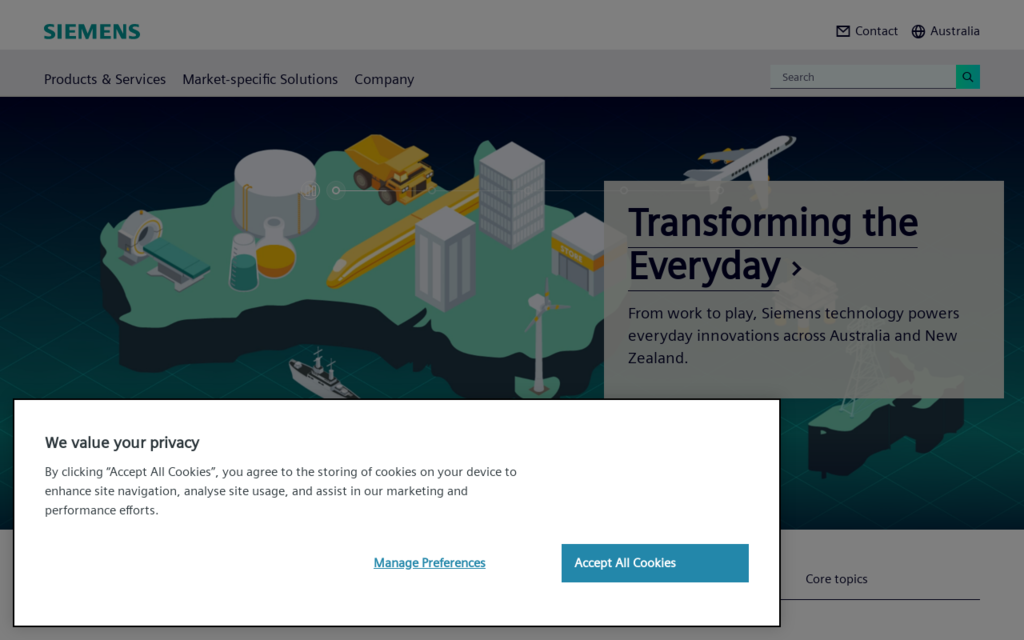The width and height of the screenshot is (1024, 640).
Task: Expand the Company menu
Action: click(384, 79)
